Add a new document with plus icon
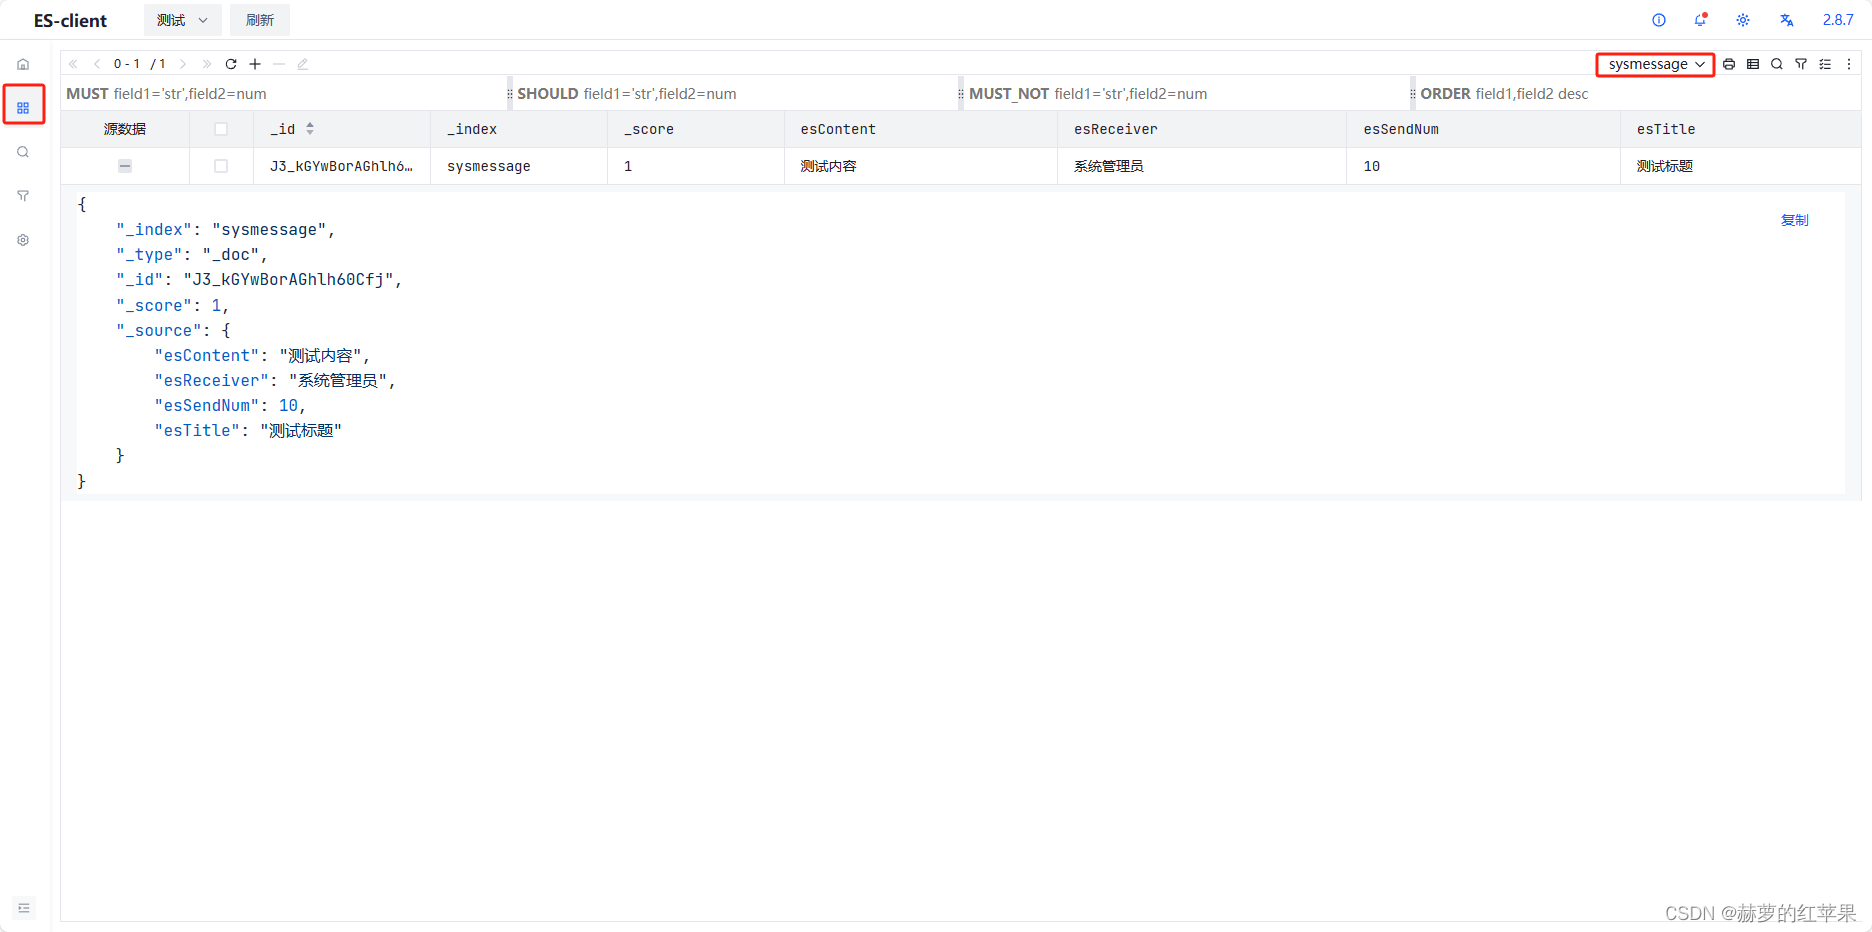1872x932 pixels. click(255, 64)
